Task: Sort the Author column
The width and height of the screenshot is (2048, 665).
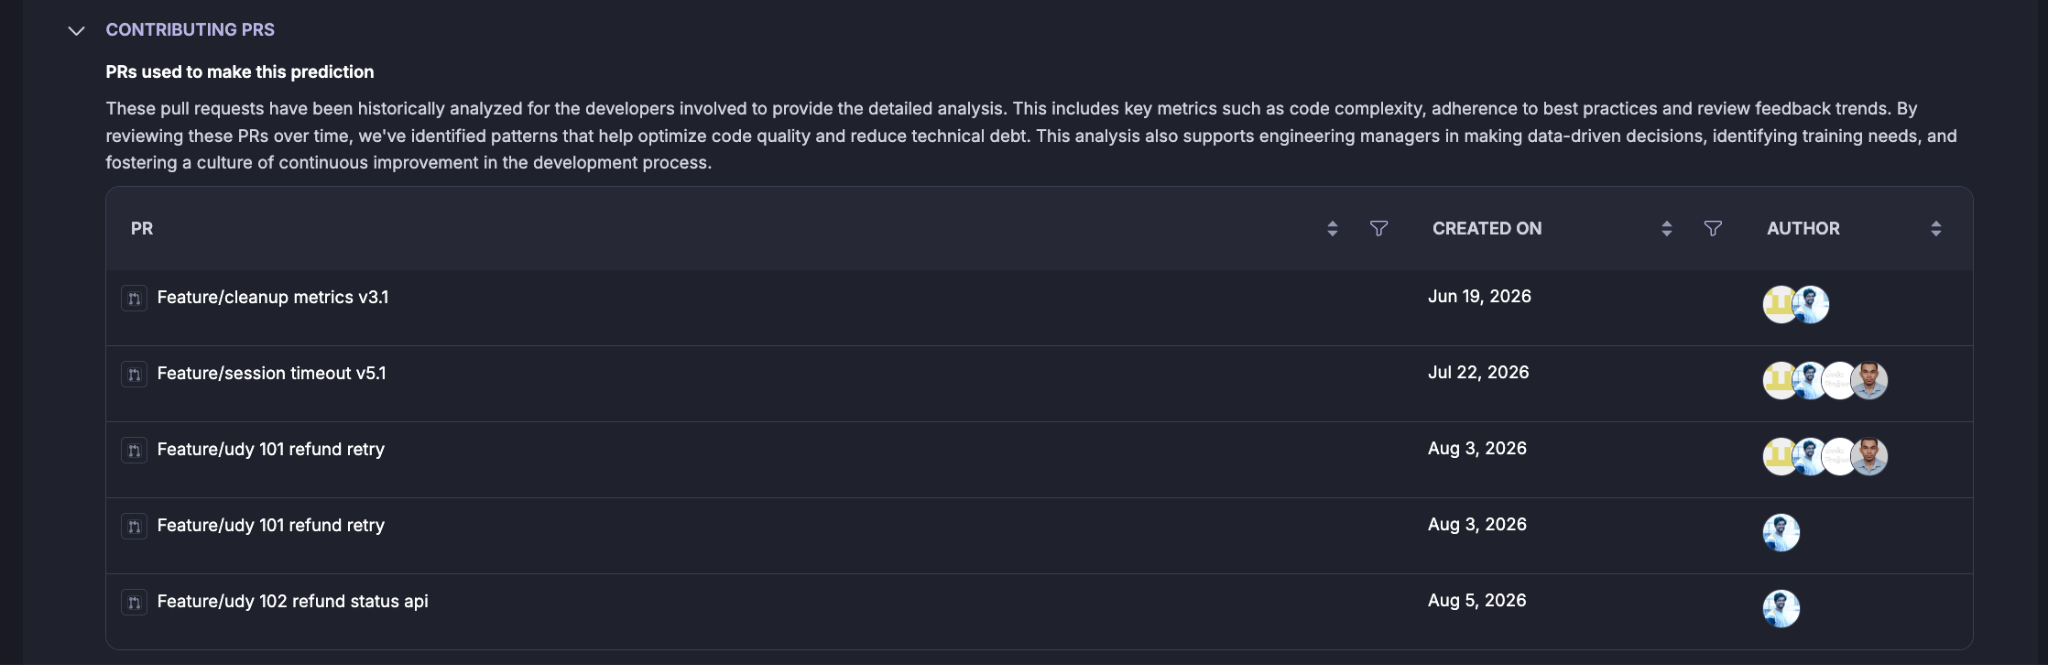Action: click(x=1935, y=229)
